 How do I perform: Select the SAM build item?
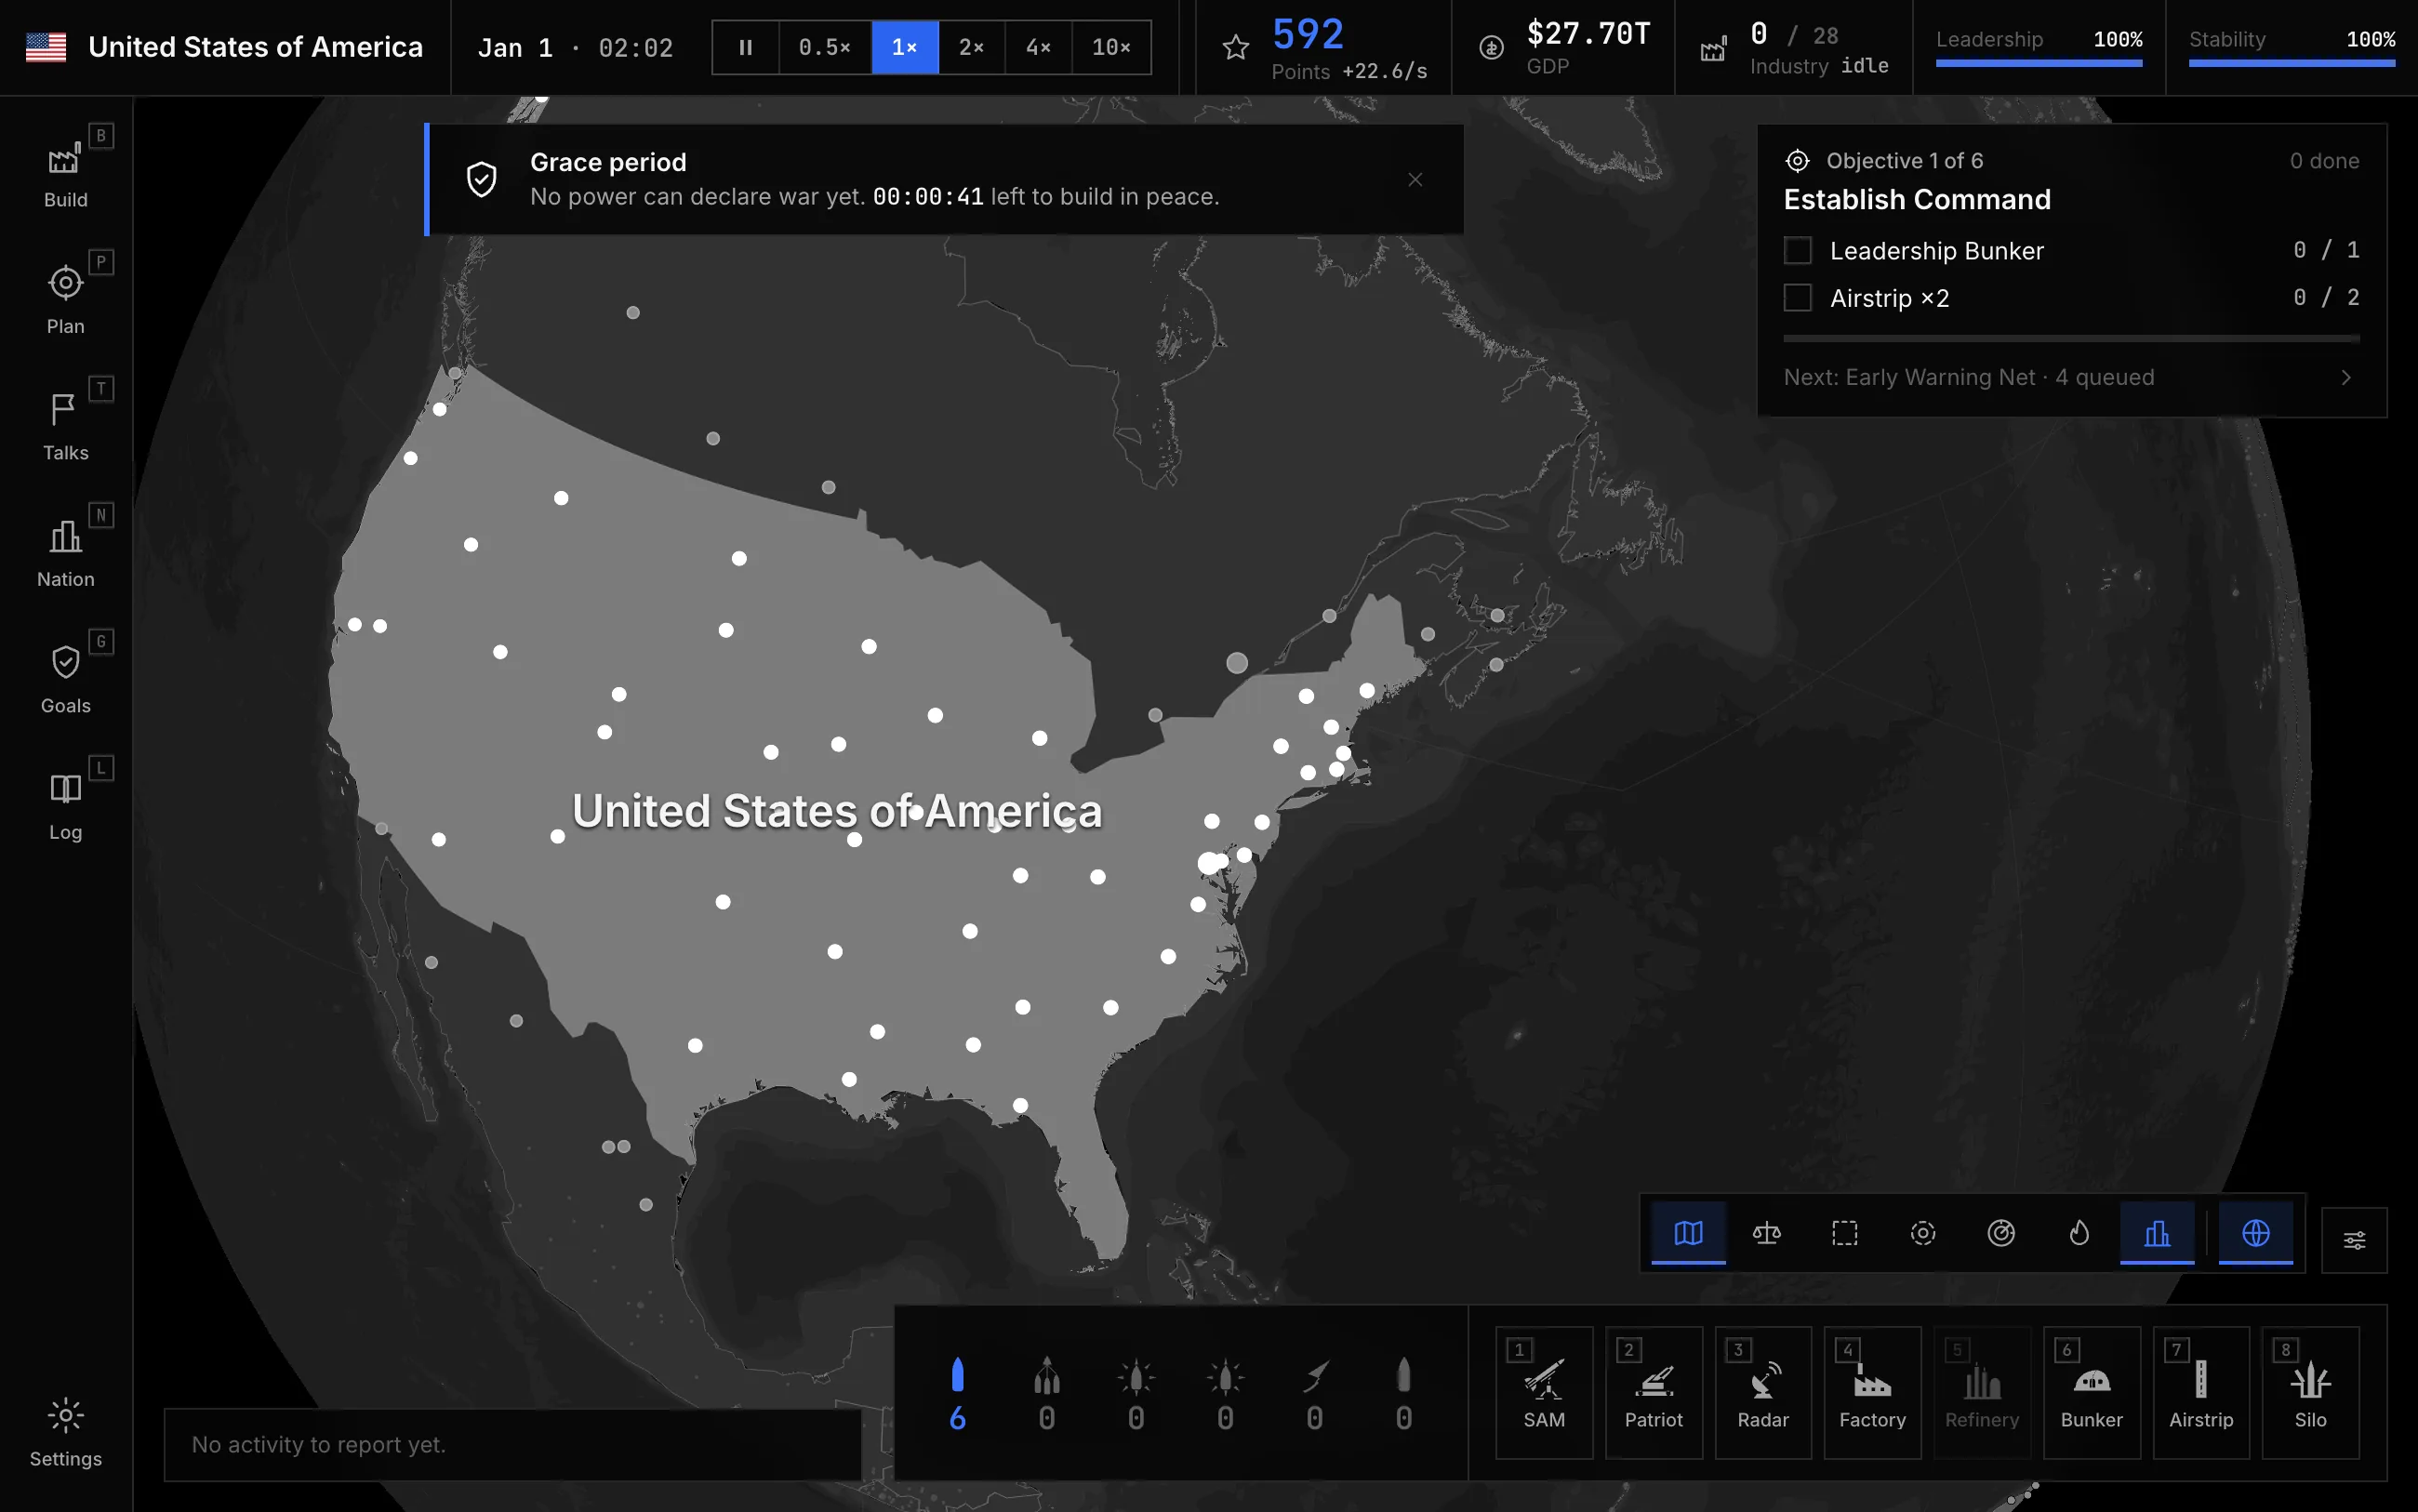pos(1544,1393)
